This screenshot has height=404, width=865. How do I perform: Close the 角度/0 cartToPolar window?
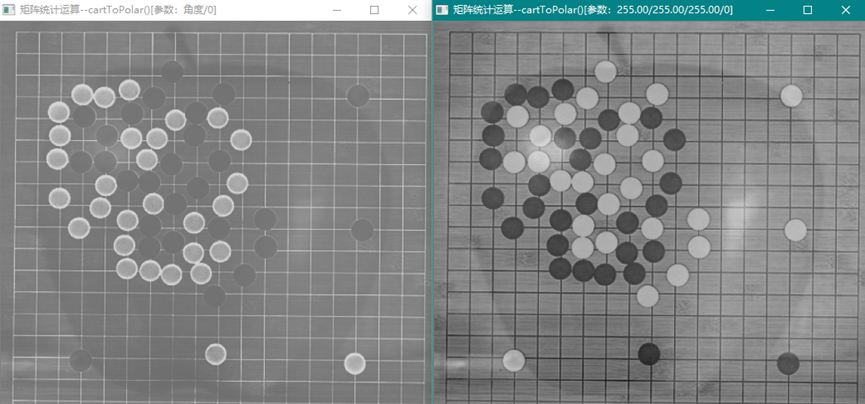click(x=412, y=10)
